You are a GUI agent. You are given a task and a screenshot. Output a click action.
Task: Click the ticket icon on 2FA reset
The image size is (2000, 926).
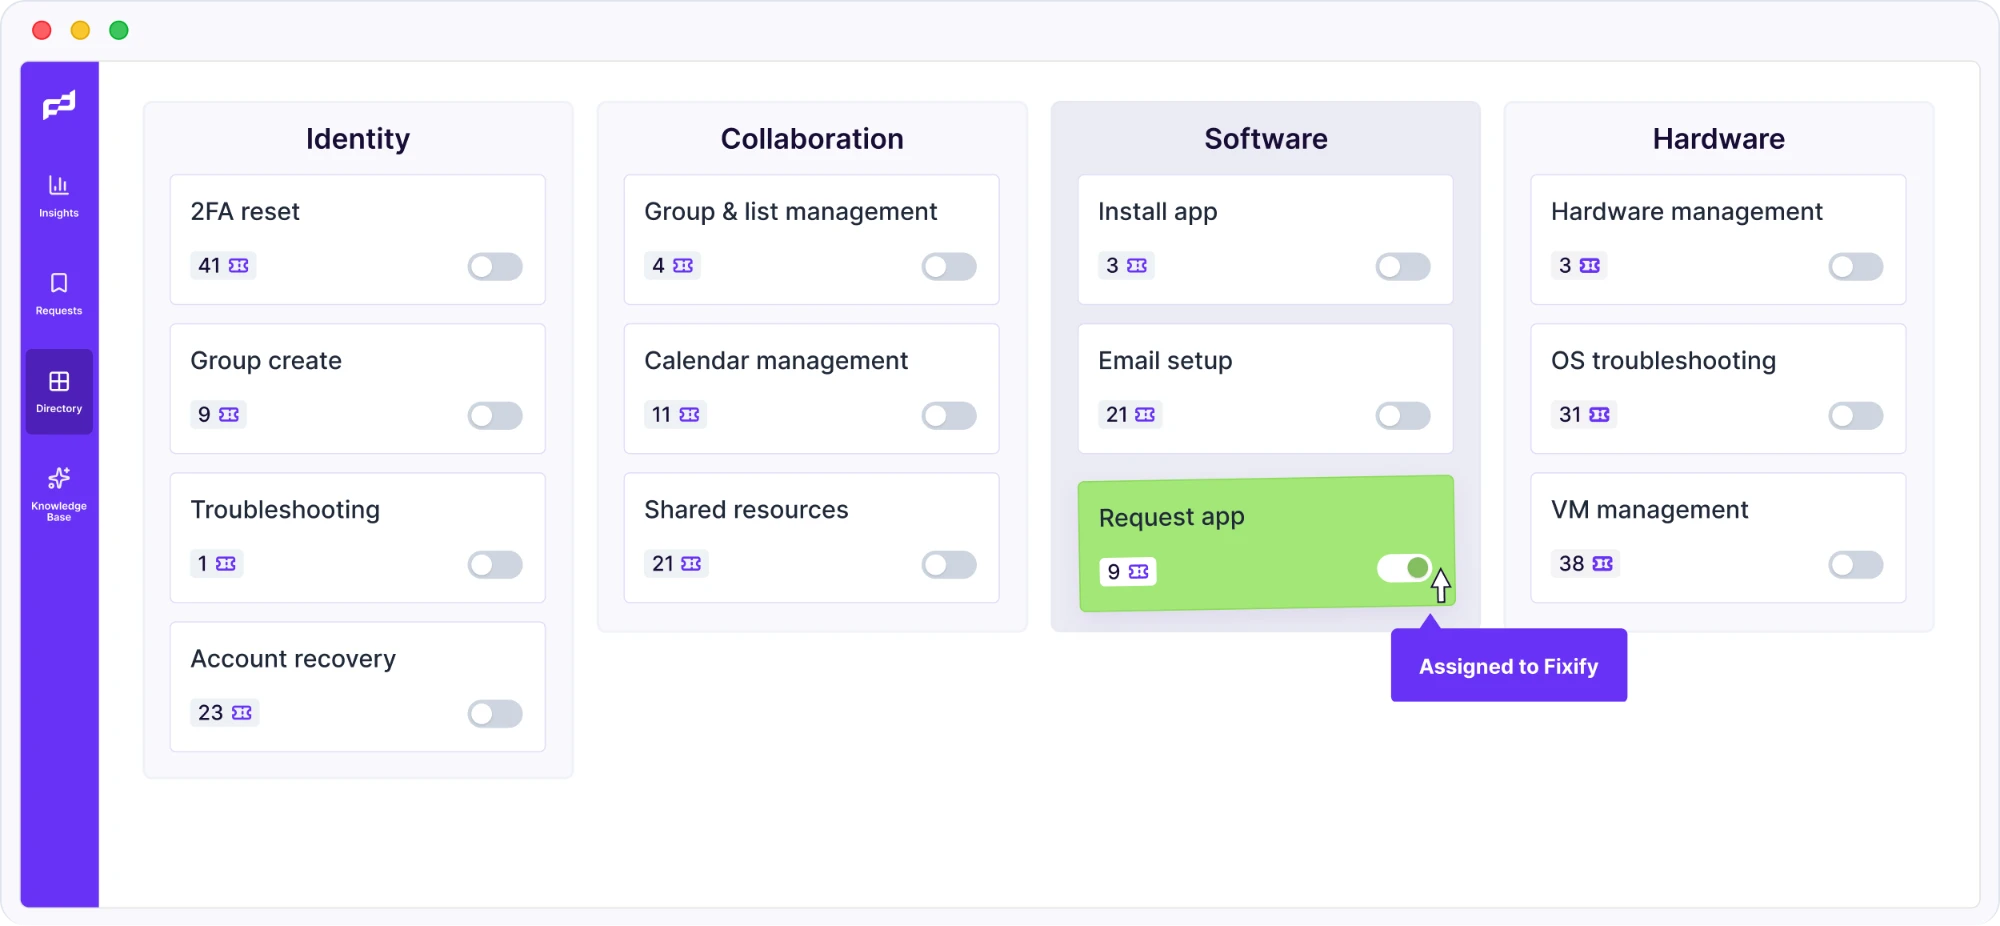[239, 266]
